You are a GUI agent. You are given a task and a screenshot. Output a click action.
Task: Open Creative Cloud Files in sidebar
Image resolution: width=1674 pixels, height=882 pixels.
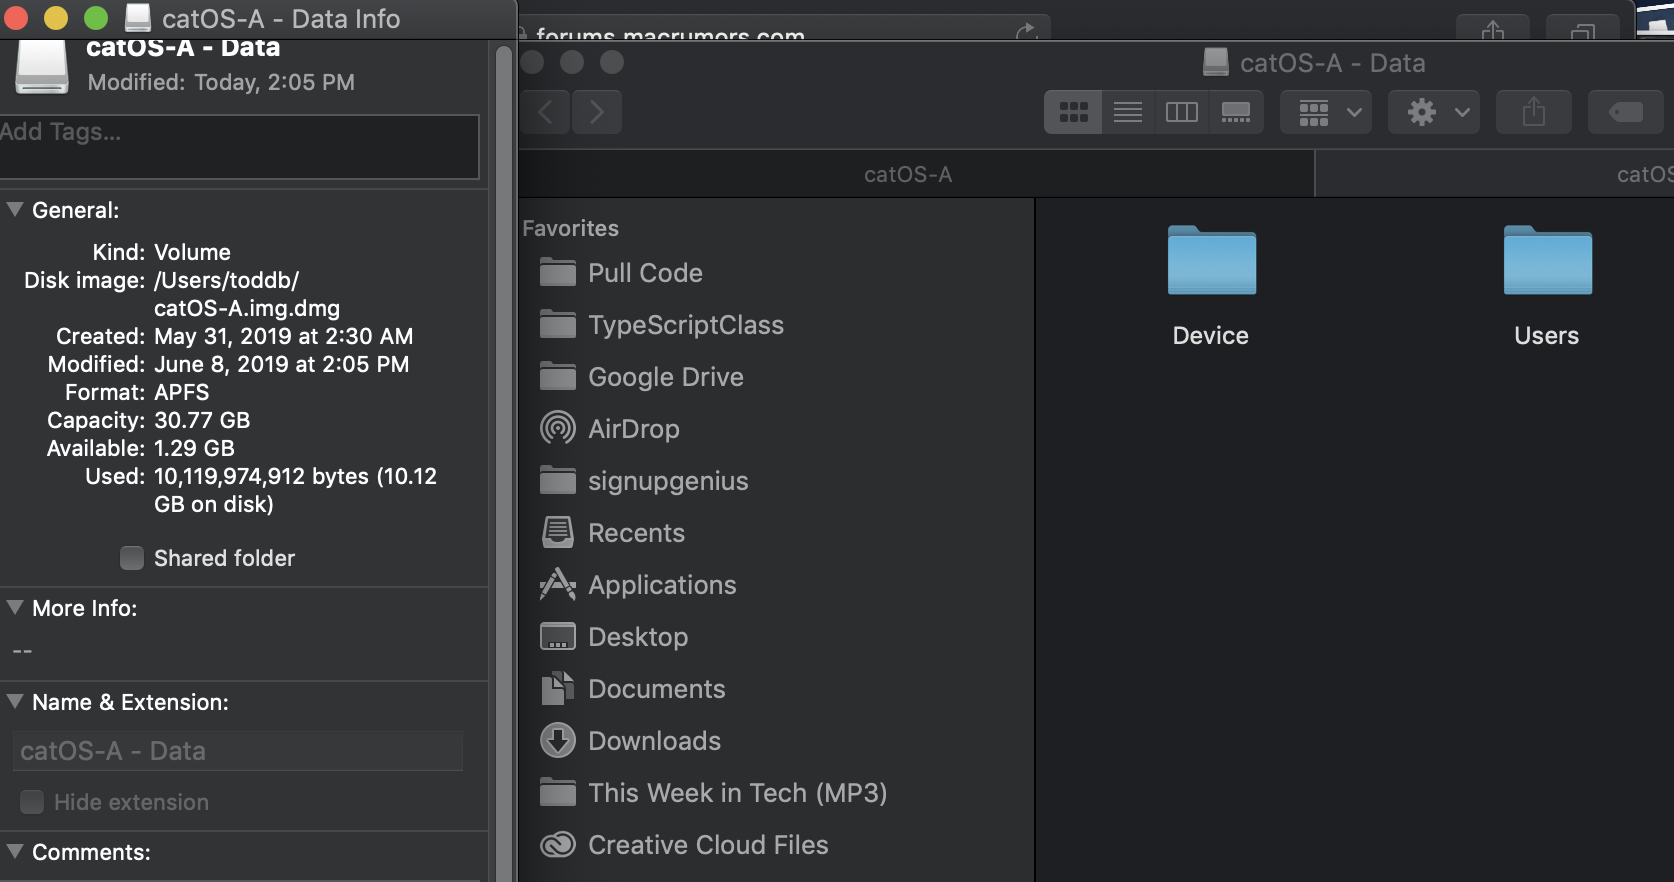click(708, 845)
